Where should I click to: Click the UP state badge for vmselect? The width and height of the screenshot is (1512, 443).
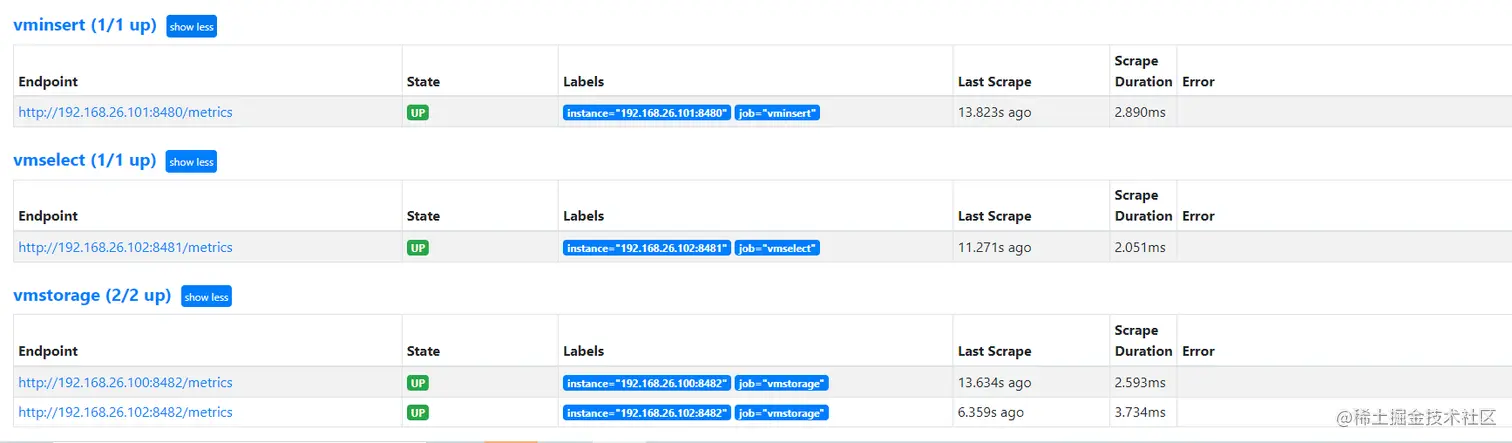point(418,247)
